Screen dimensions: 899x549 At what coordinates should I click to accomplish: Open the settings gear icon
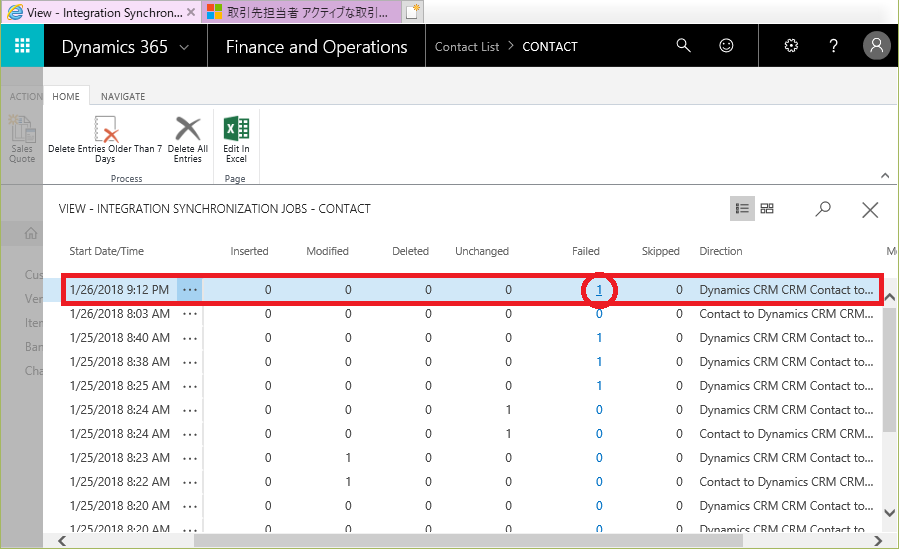point(791,45)
